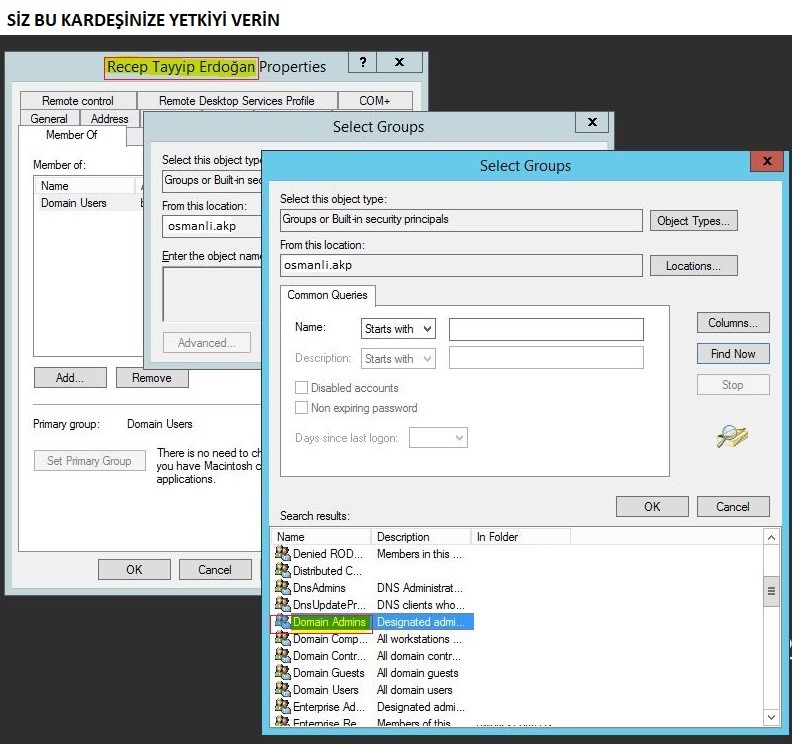Click the Domain Contr... group icon
This screenshot has width=793, height=745.
283,655
